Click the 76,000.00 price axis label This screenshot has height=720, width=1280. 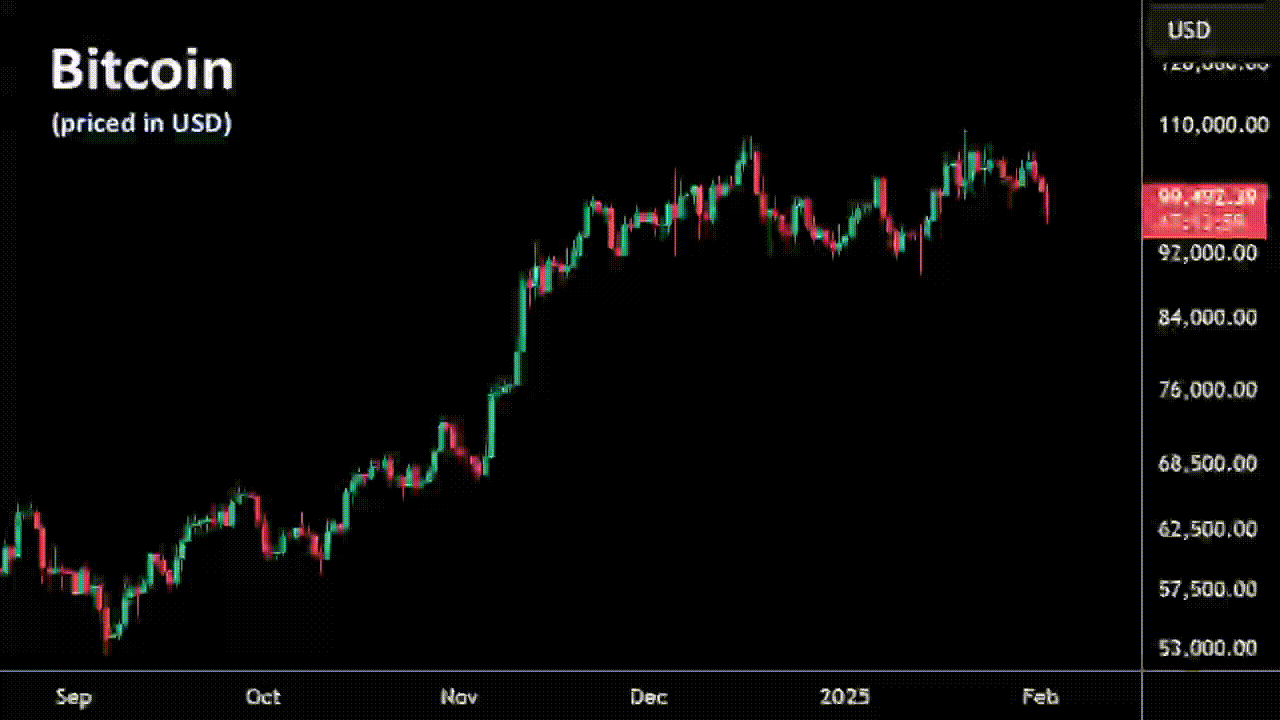point(1207,390)
